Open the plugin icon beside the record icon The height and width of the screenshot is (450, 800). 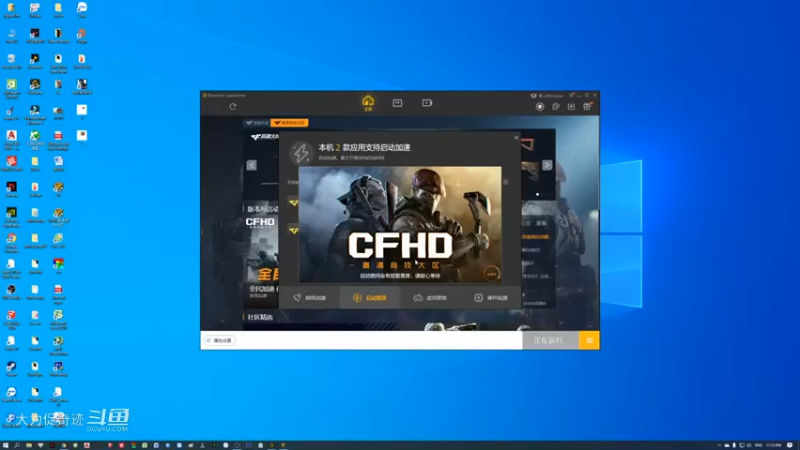(556, 107)
